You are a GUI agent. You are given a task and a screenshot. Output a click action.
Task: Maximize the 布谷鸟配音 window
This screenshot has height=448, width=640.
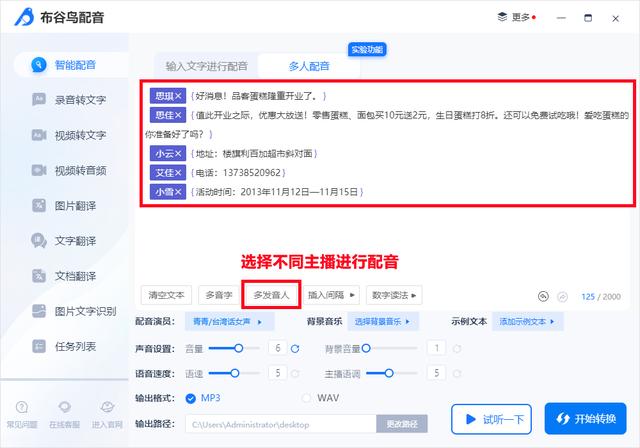(588, 18)
